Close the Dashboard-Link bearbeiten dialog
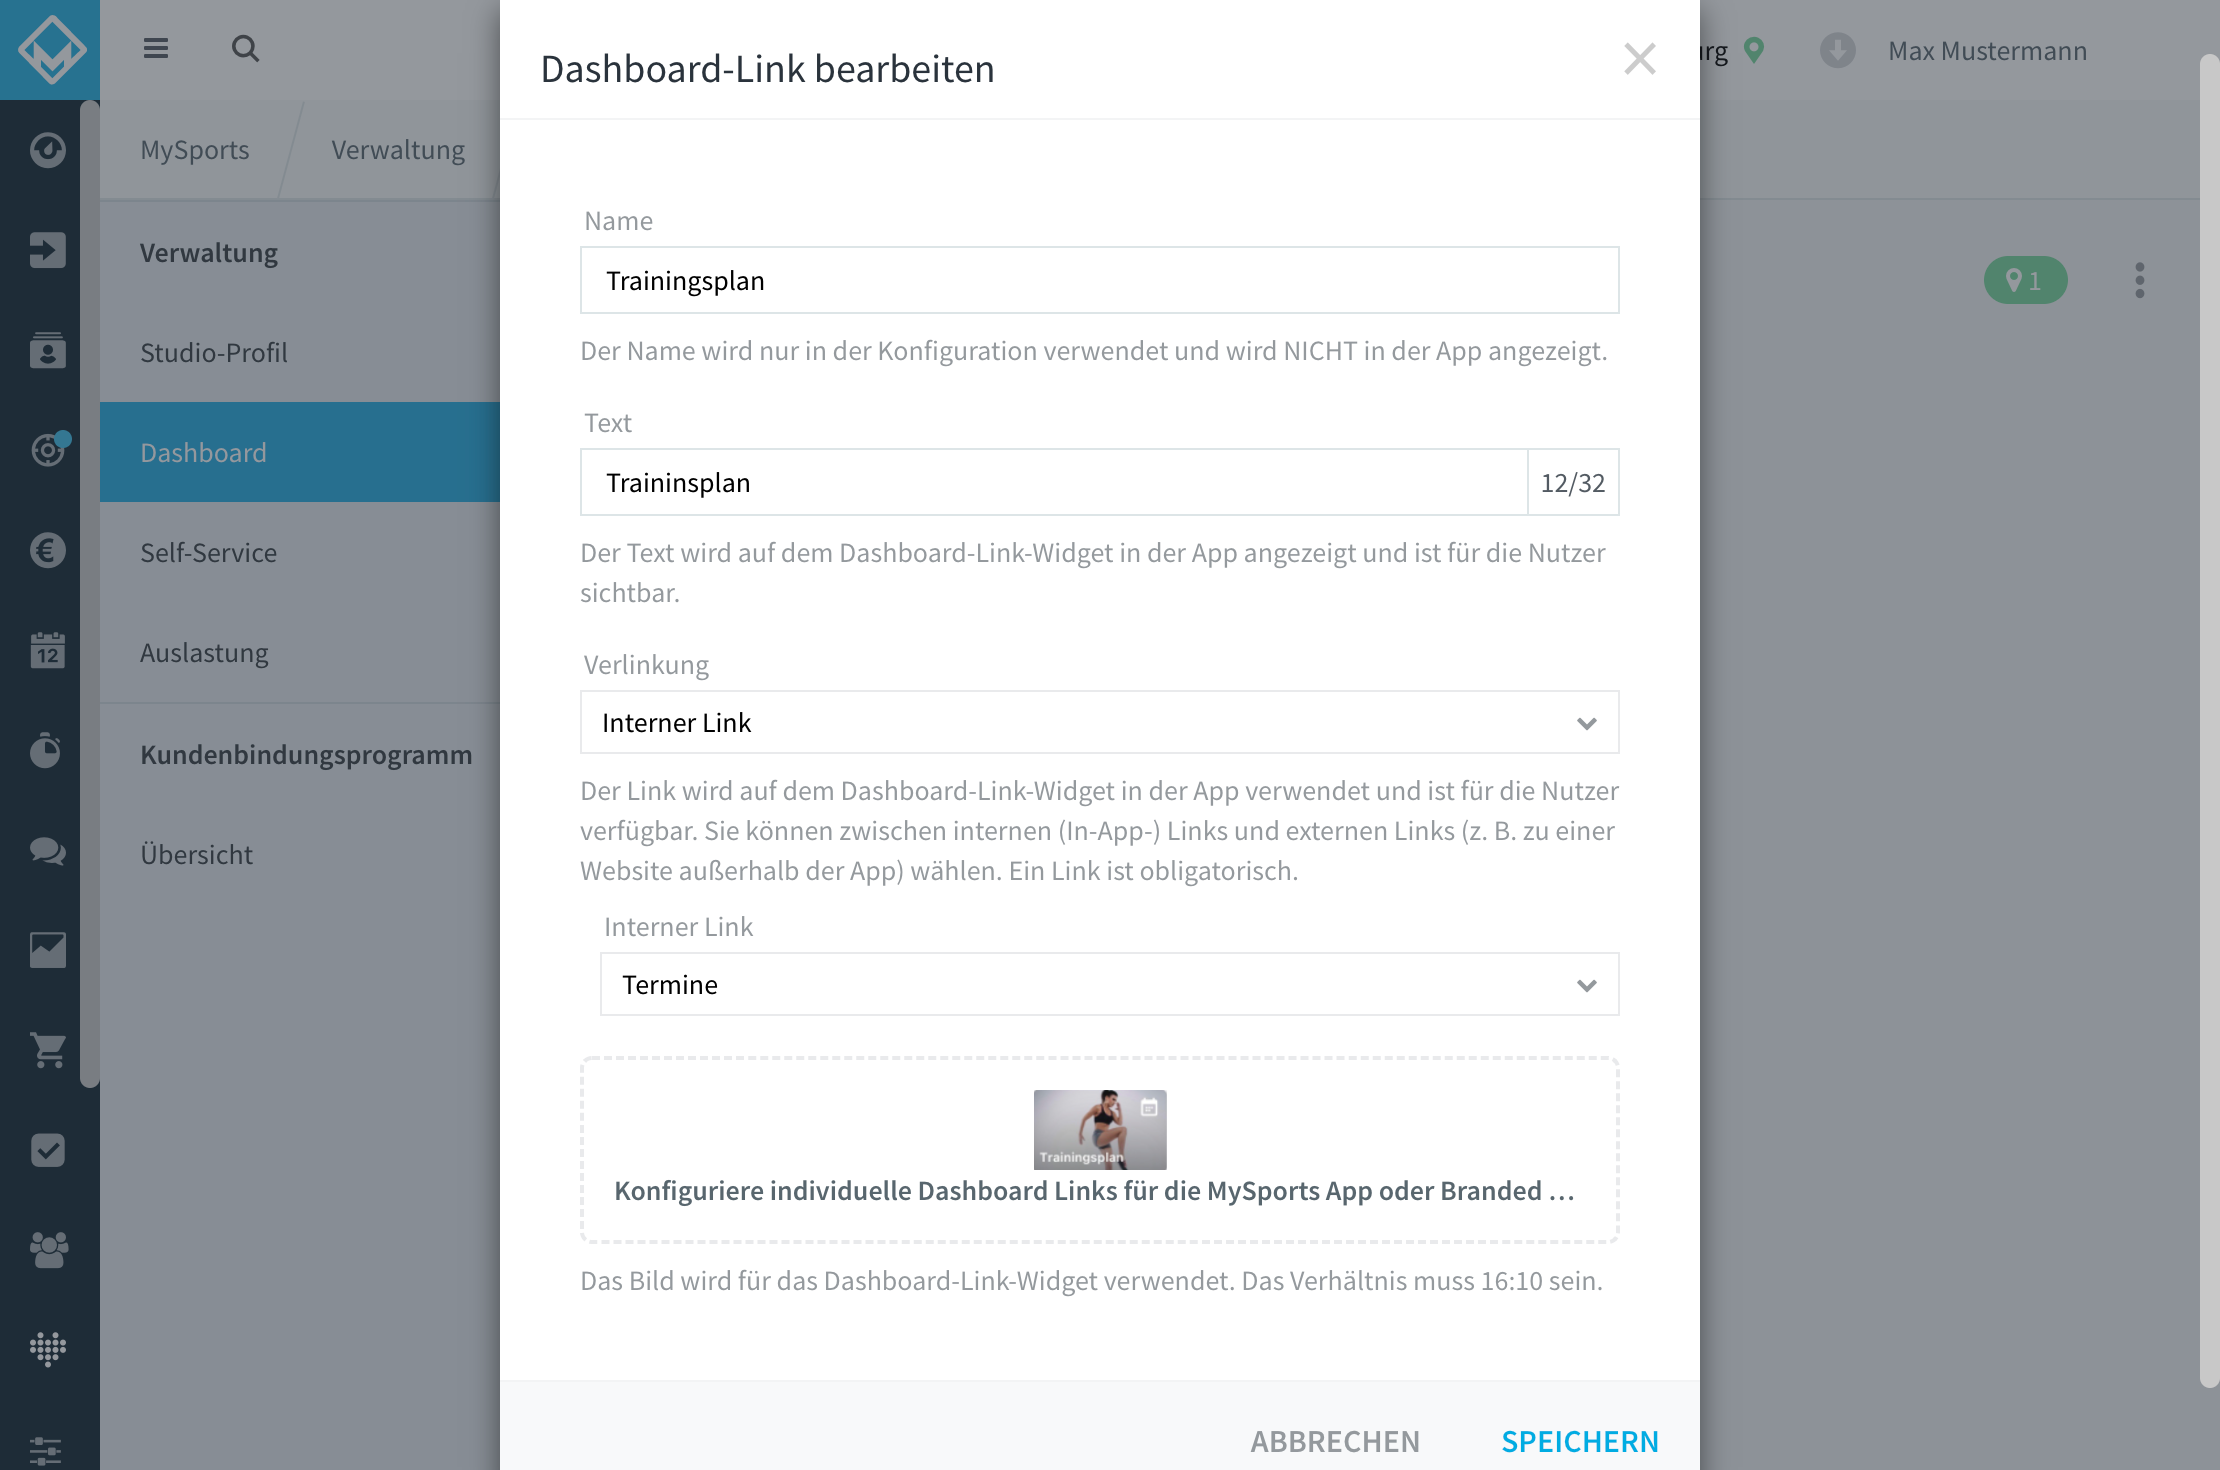This screenshot has width=2220, height=1470. click(x=1639, y=59)
